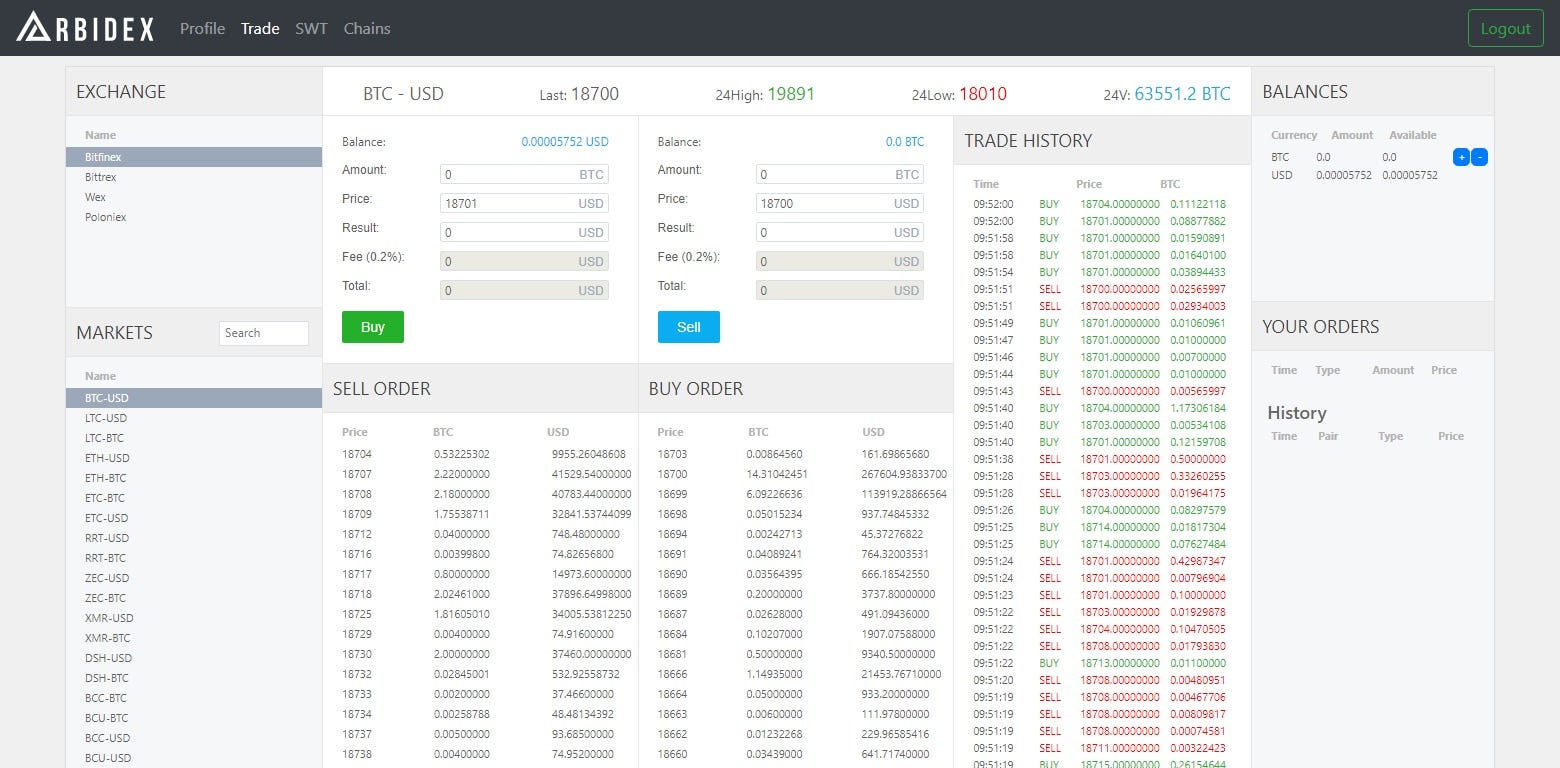Select the ETC-USD market
The image size is (1560, 768).
coord(194,518)
